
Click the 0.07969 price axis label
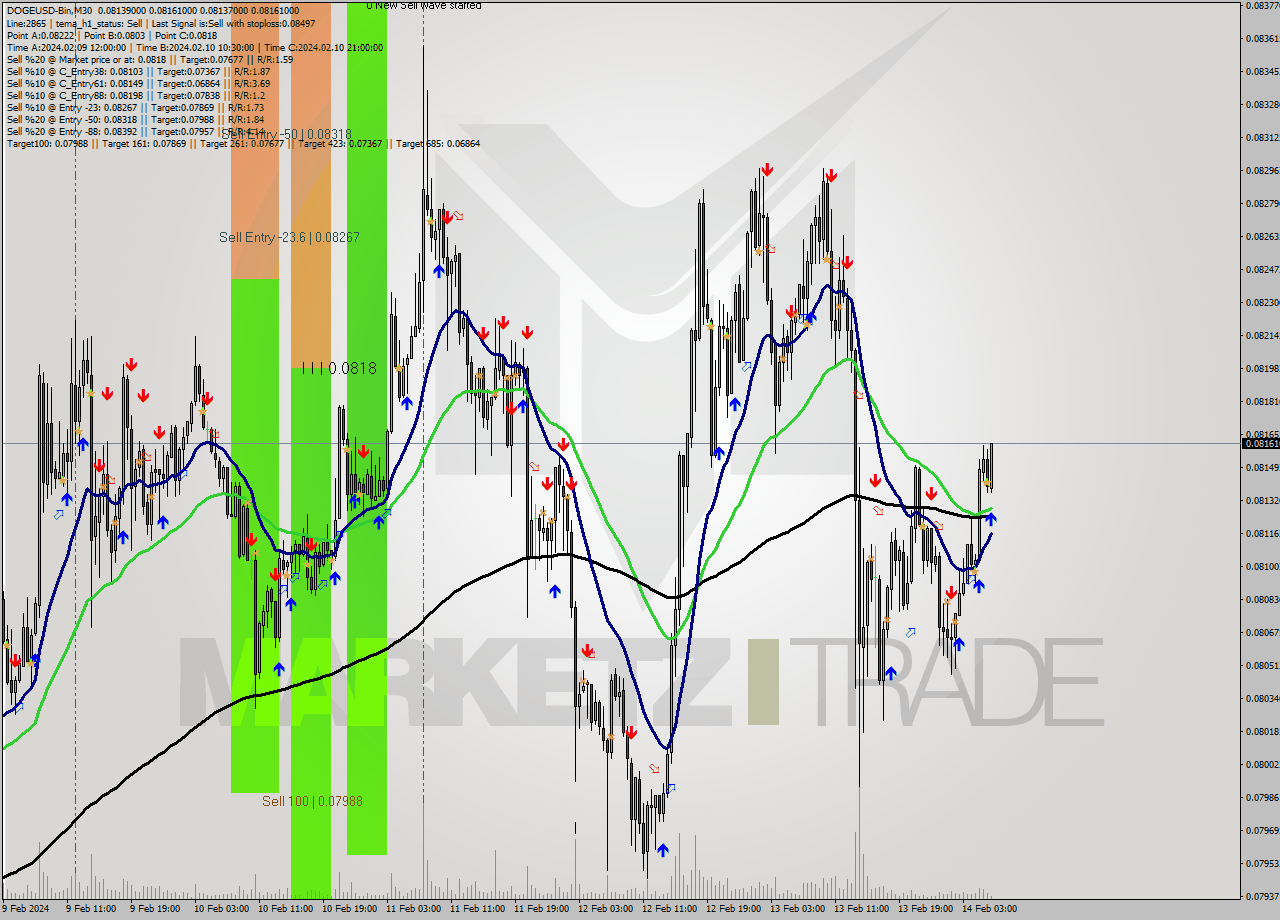1264,830
